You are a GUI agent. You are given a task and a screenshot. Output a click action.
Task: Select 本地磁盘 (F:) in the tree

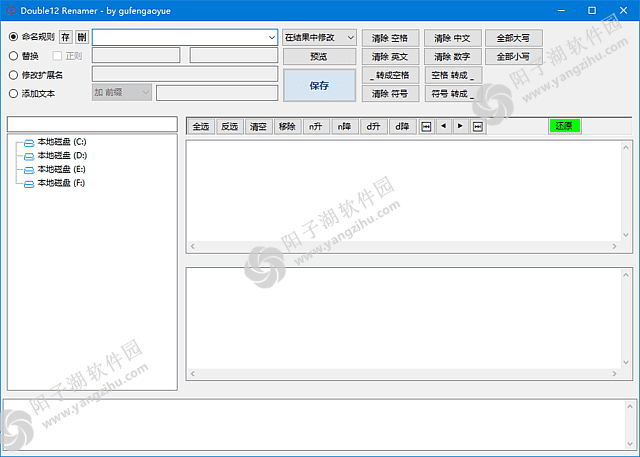(x=61, y=183)
